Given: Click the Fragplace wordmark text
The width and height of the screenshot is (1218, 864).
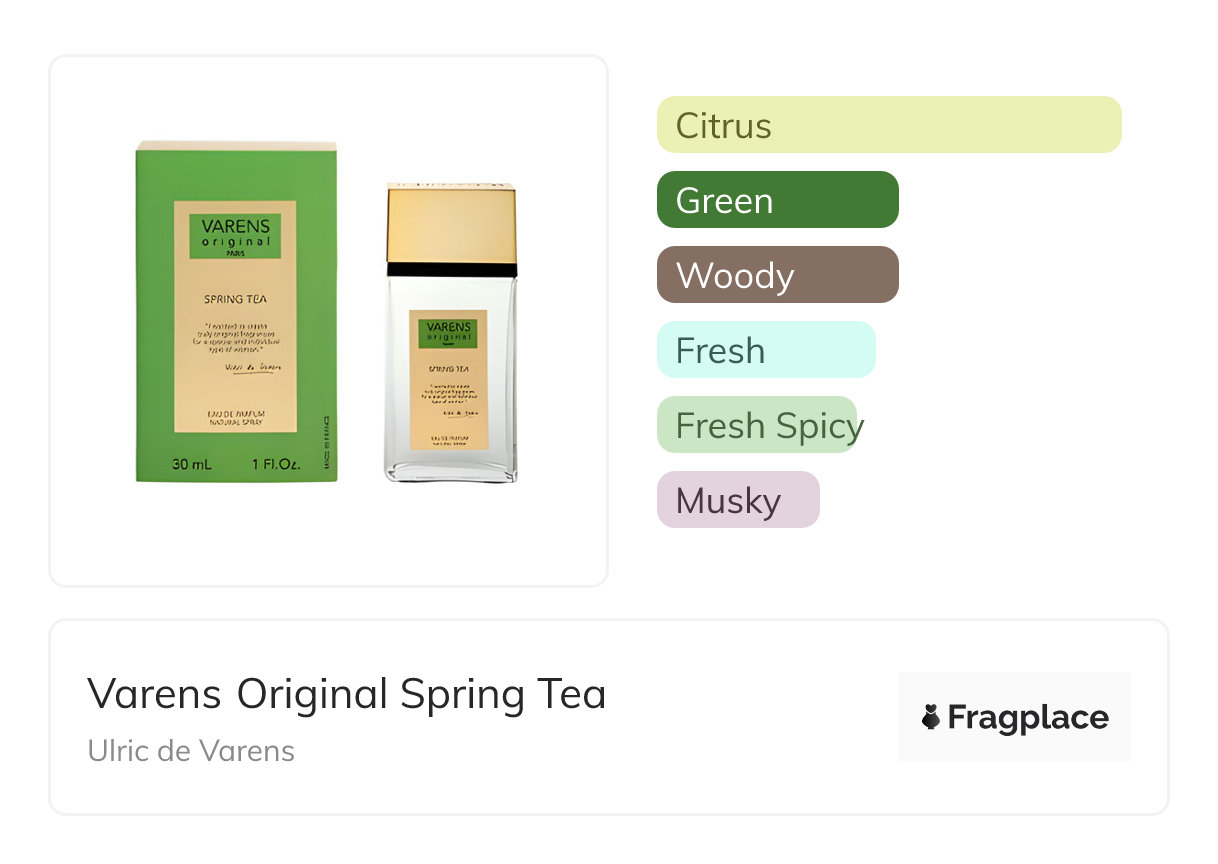Looking at the screenshot, I should tap(1028, 717).
